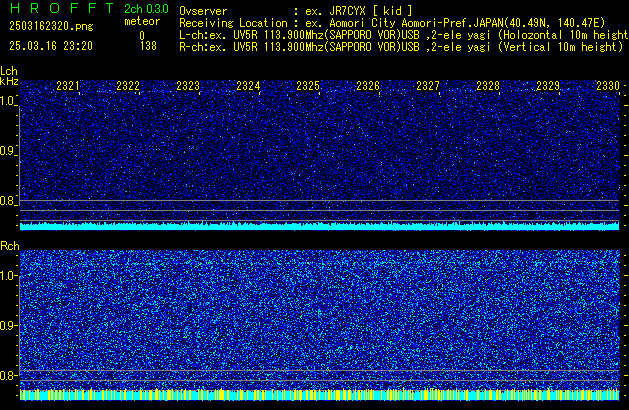This screenshot has width=629, height=410.
Task: Click the L-ch receiver description line
Action: (404, 35)
